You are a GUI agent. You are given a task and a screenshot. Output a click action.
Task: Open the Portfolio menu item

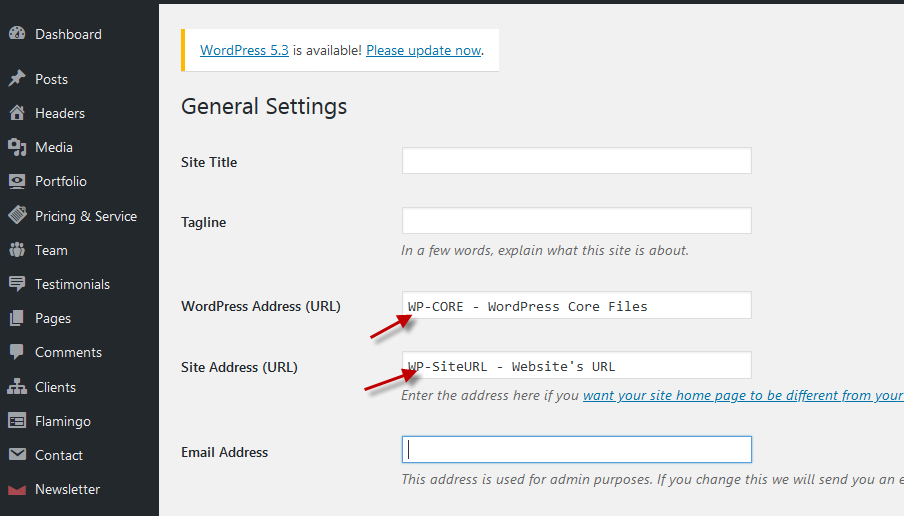[x=61, y=181]
